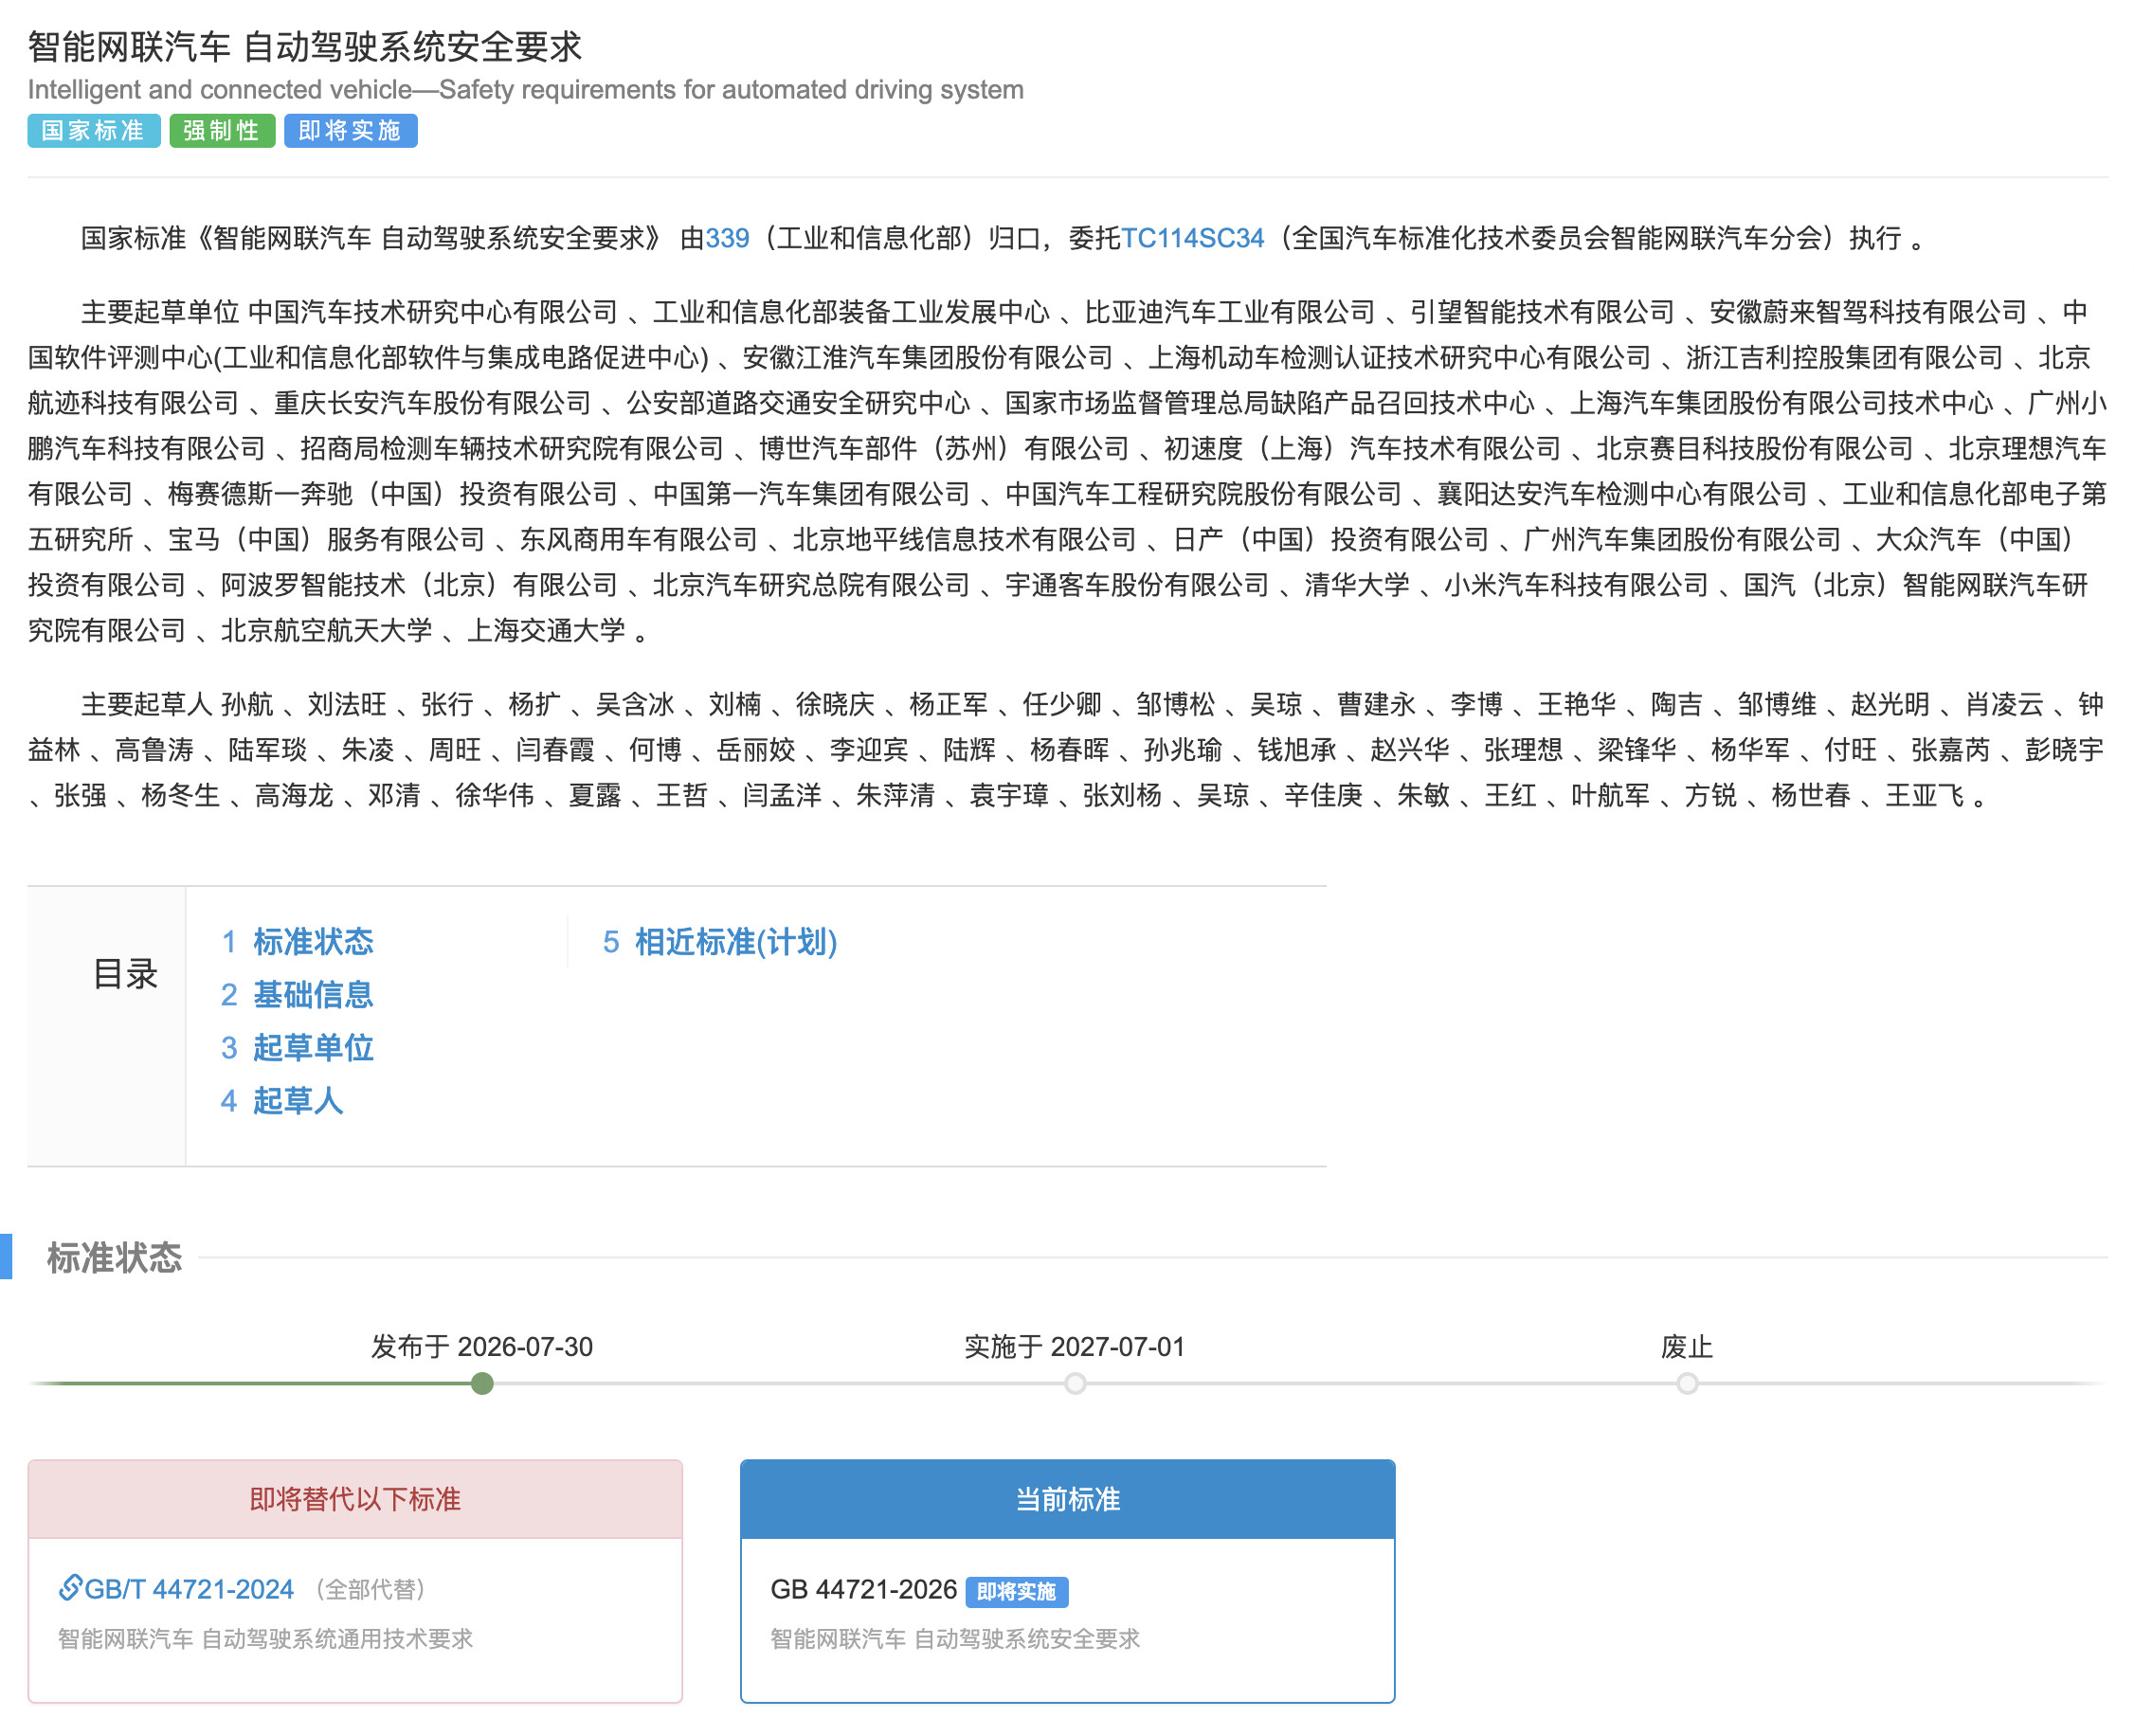The height and width of the screenshot is (1736, 2134).
Task: Click 上海交通大学 in the drafting units
Action: (546, 630)
